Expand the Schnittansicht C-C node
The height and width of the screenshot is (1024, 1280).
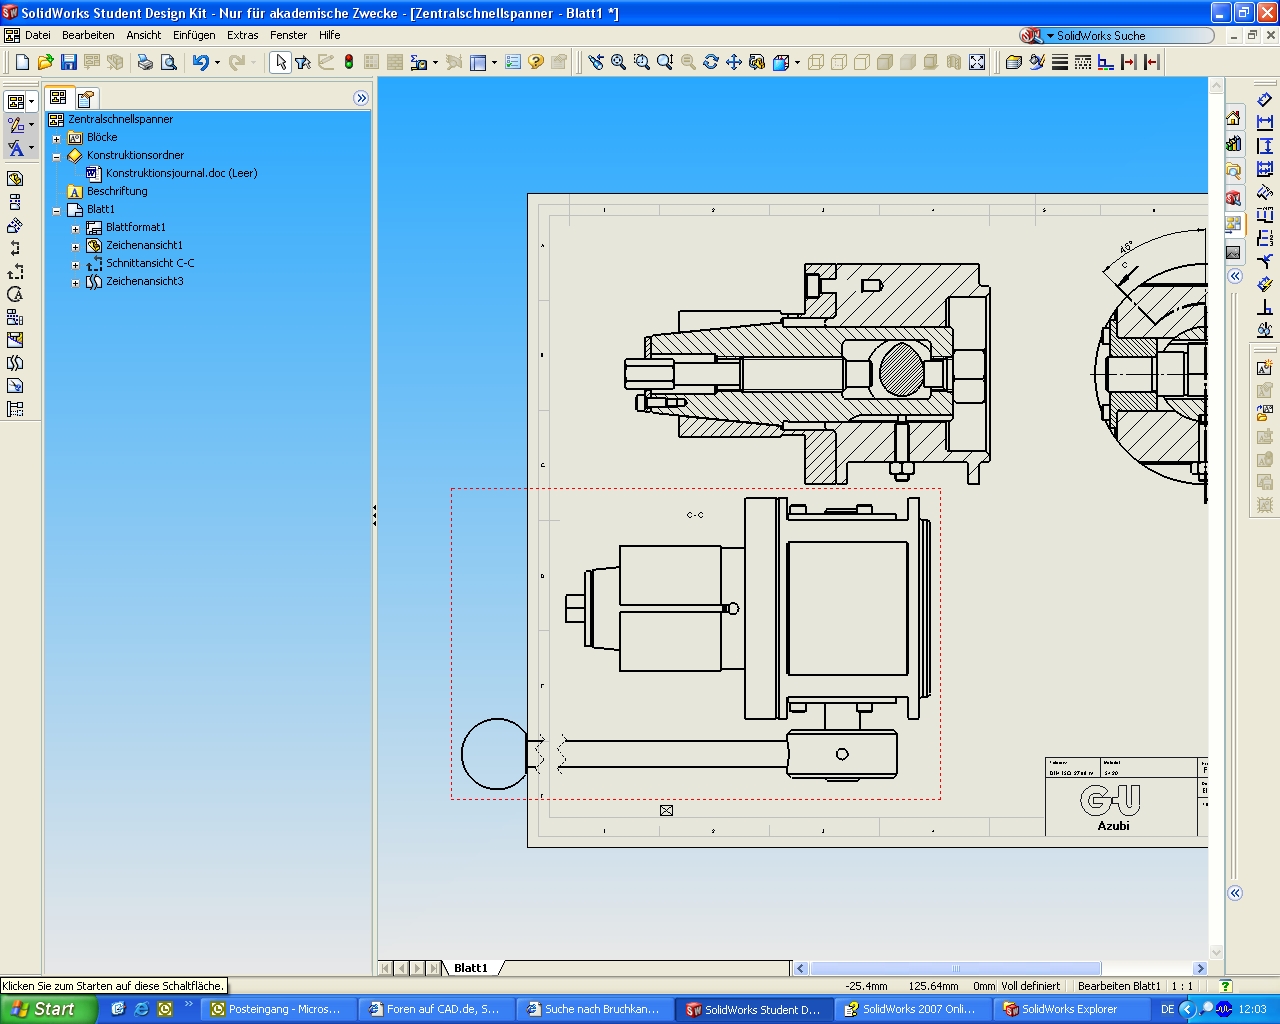(x=76, y=264)
